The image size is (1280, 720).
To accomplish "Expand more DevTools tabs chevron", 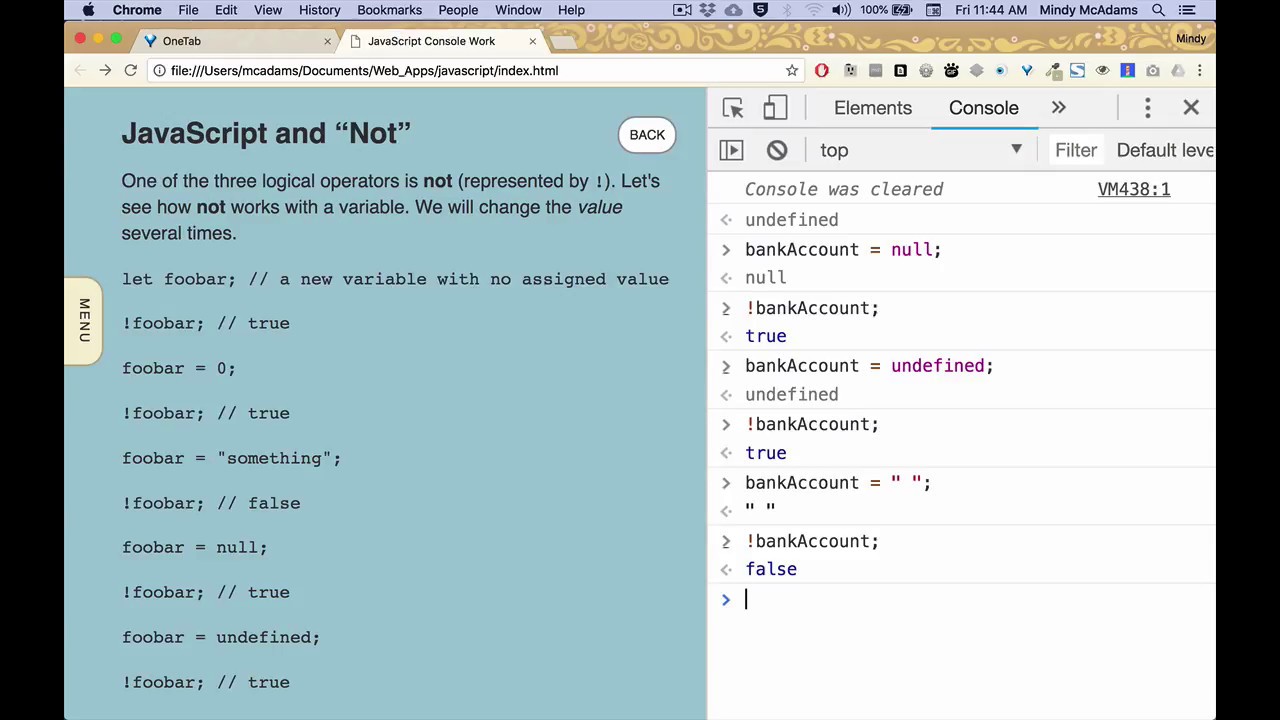I will coord(1058,108).
